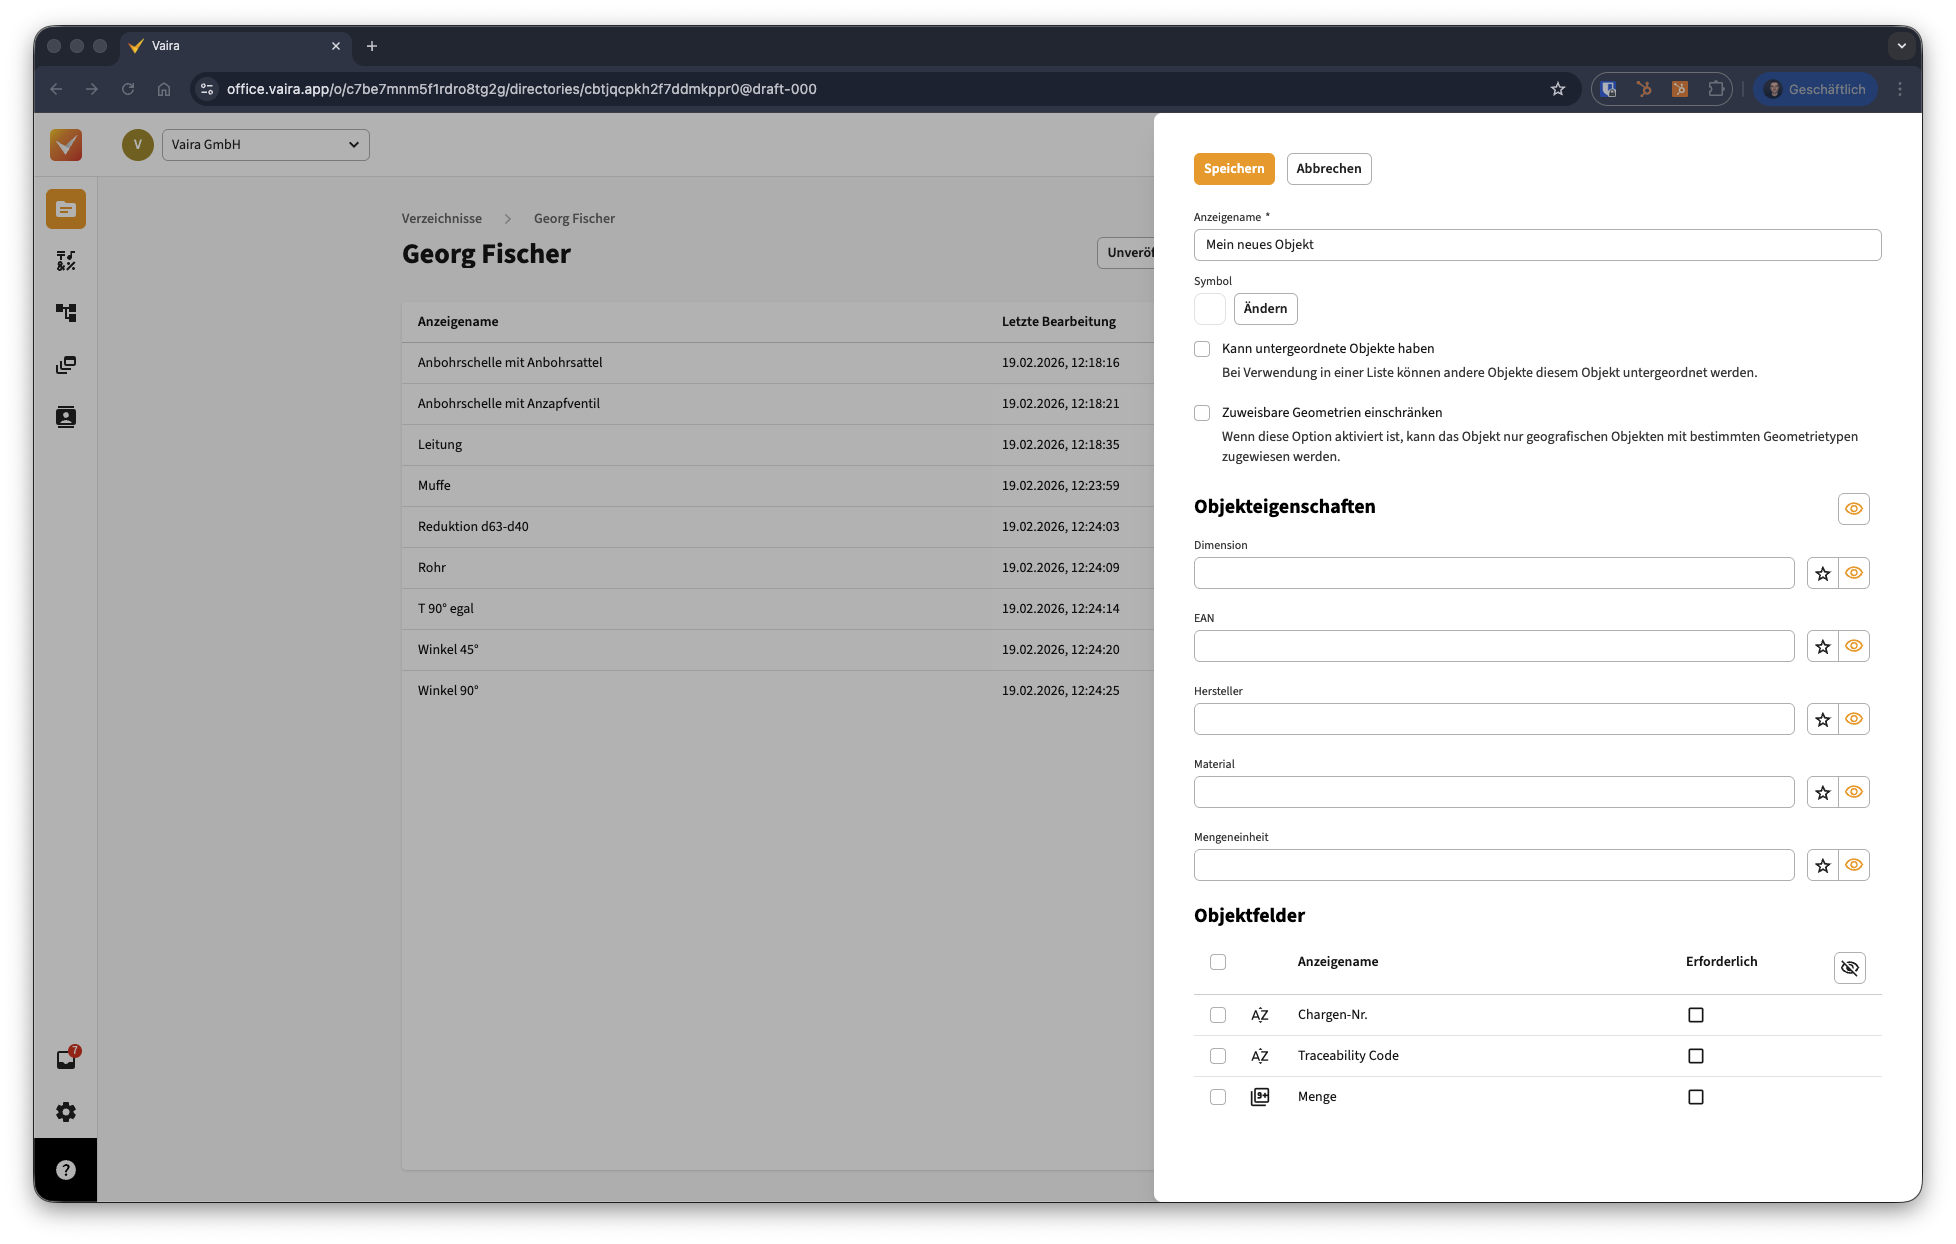Click the hierarchy tree icon in sidebar
Image resolution: width=1956 pixels, height=1244 pixels.
pos(66,313)
